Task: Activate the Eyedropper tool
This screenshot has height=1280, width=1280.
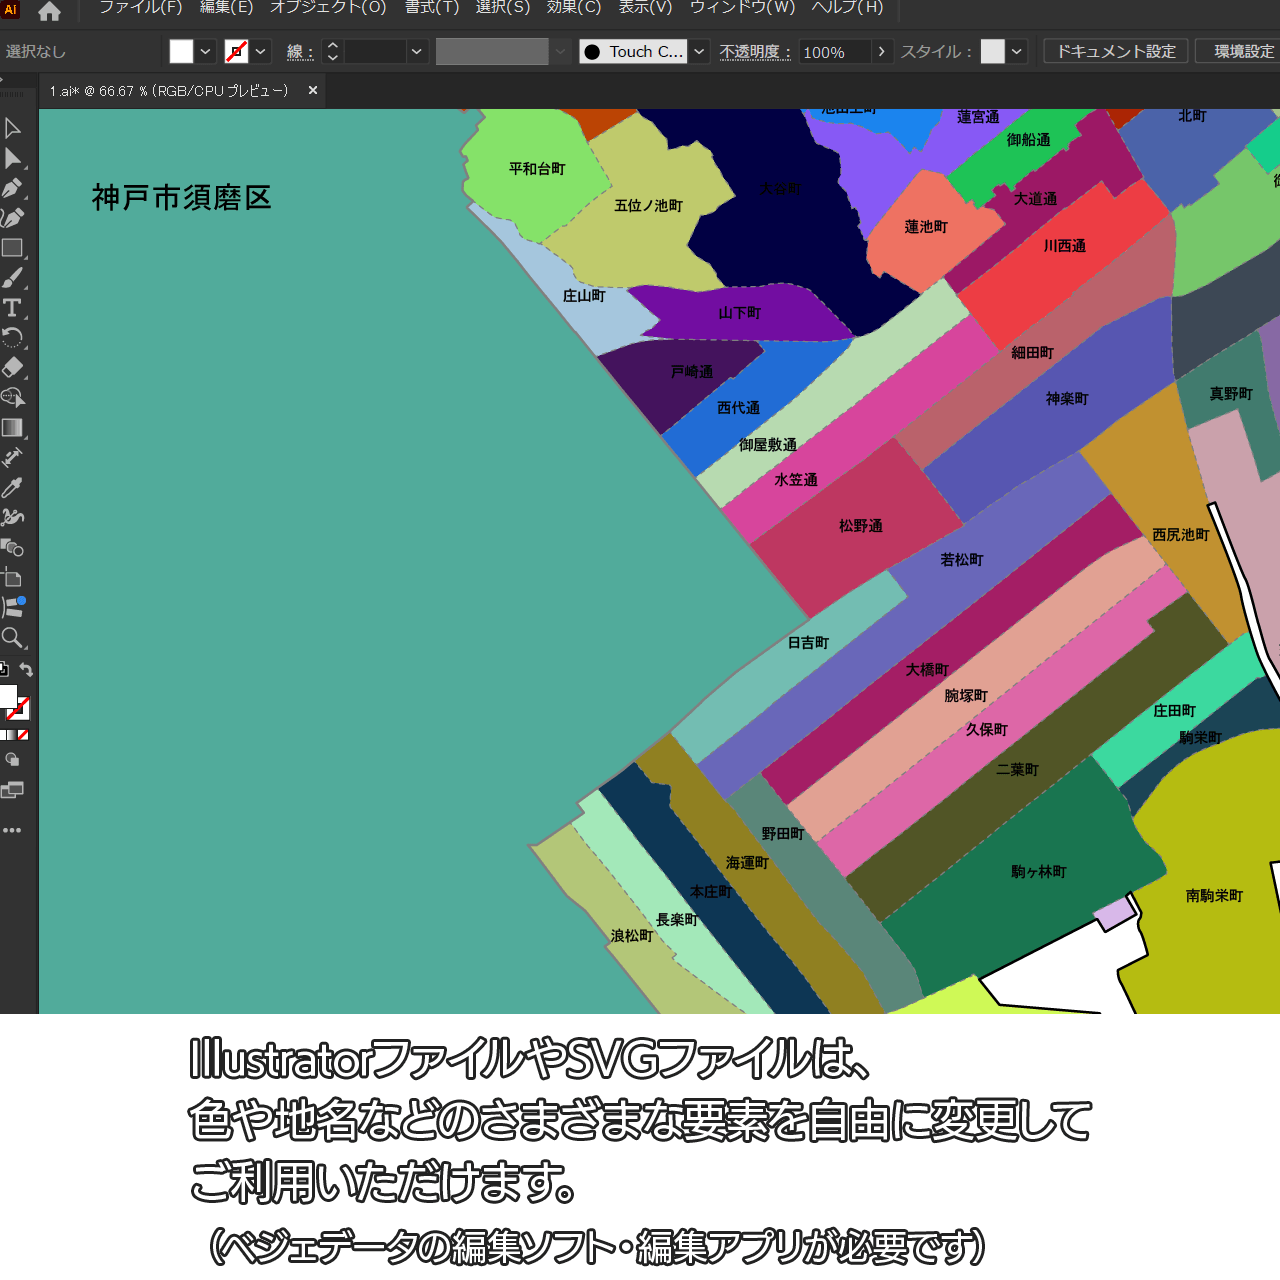Action: coord(13,488)
